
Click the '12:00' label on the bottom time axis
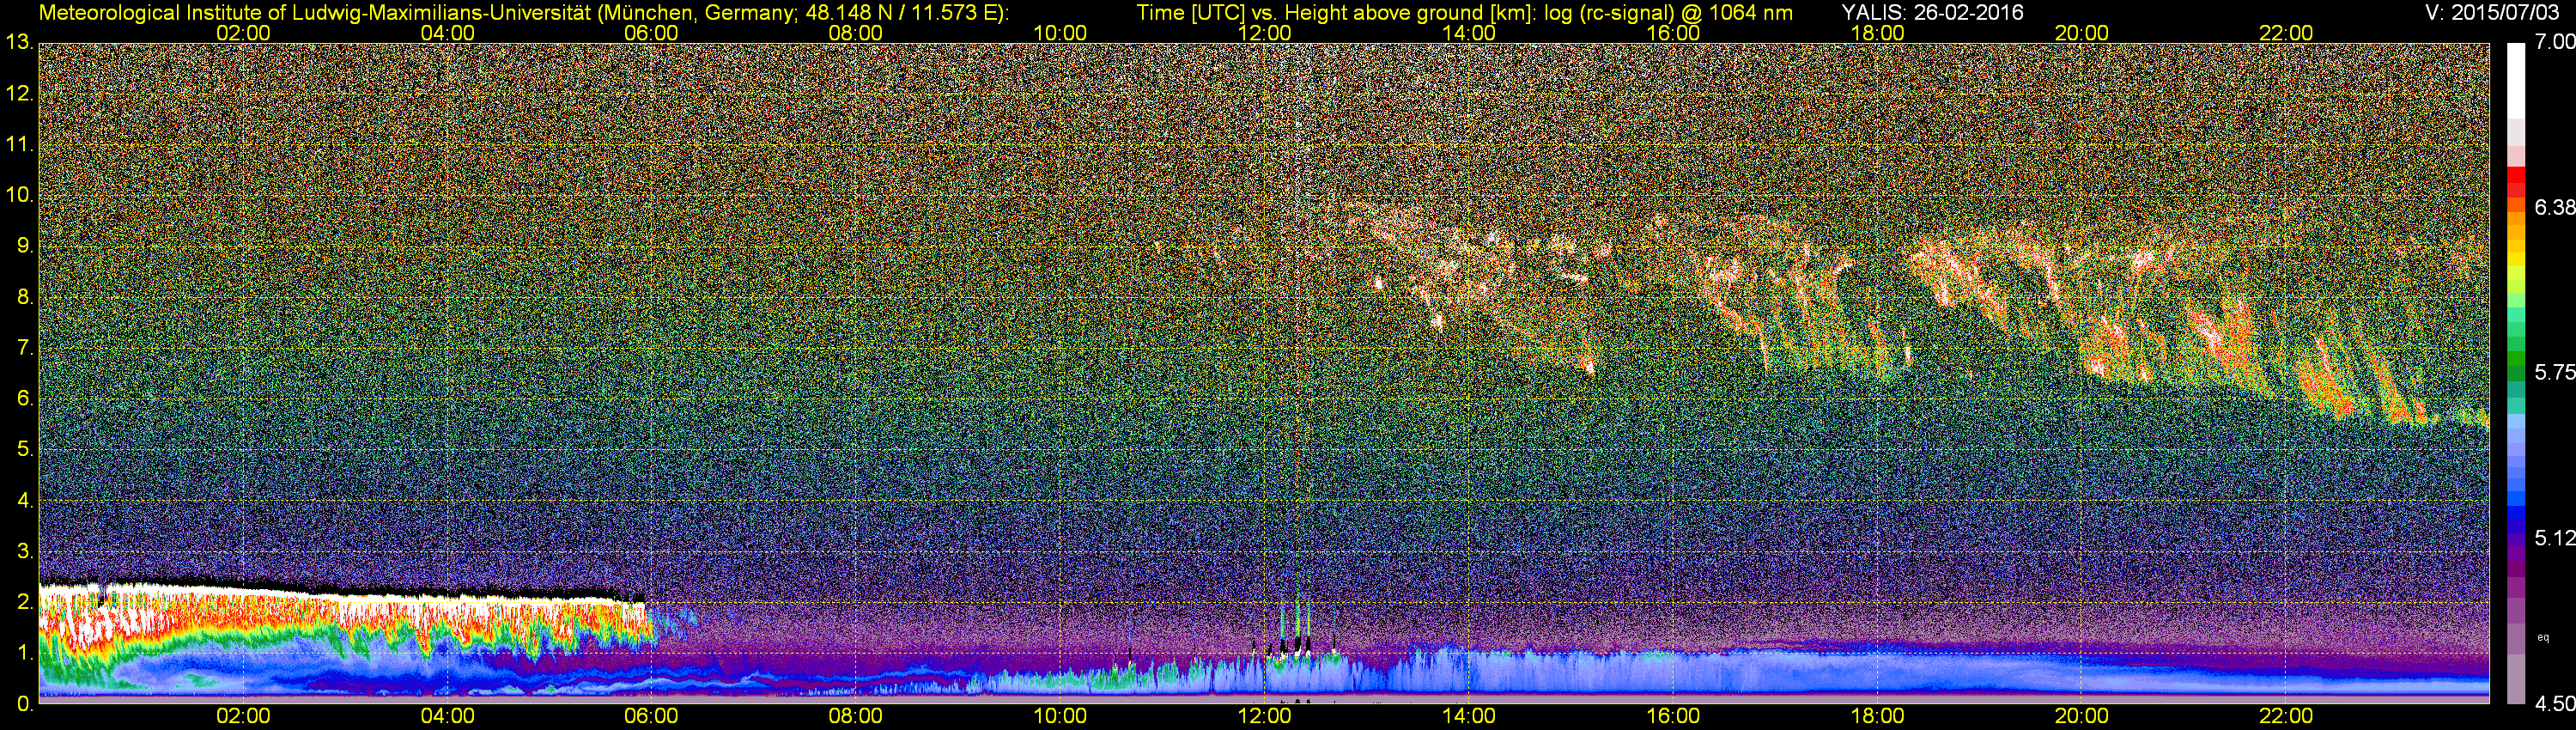pyautogui.click(x=1264, y=716)
